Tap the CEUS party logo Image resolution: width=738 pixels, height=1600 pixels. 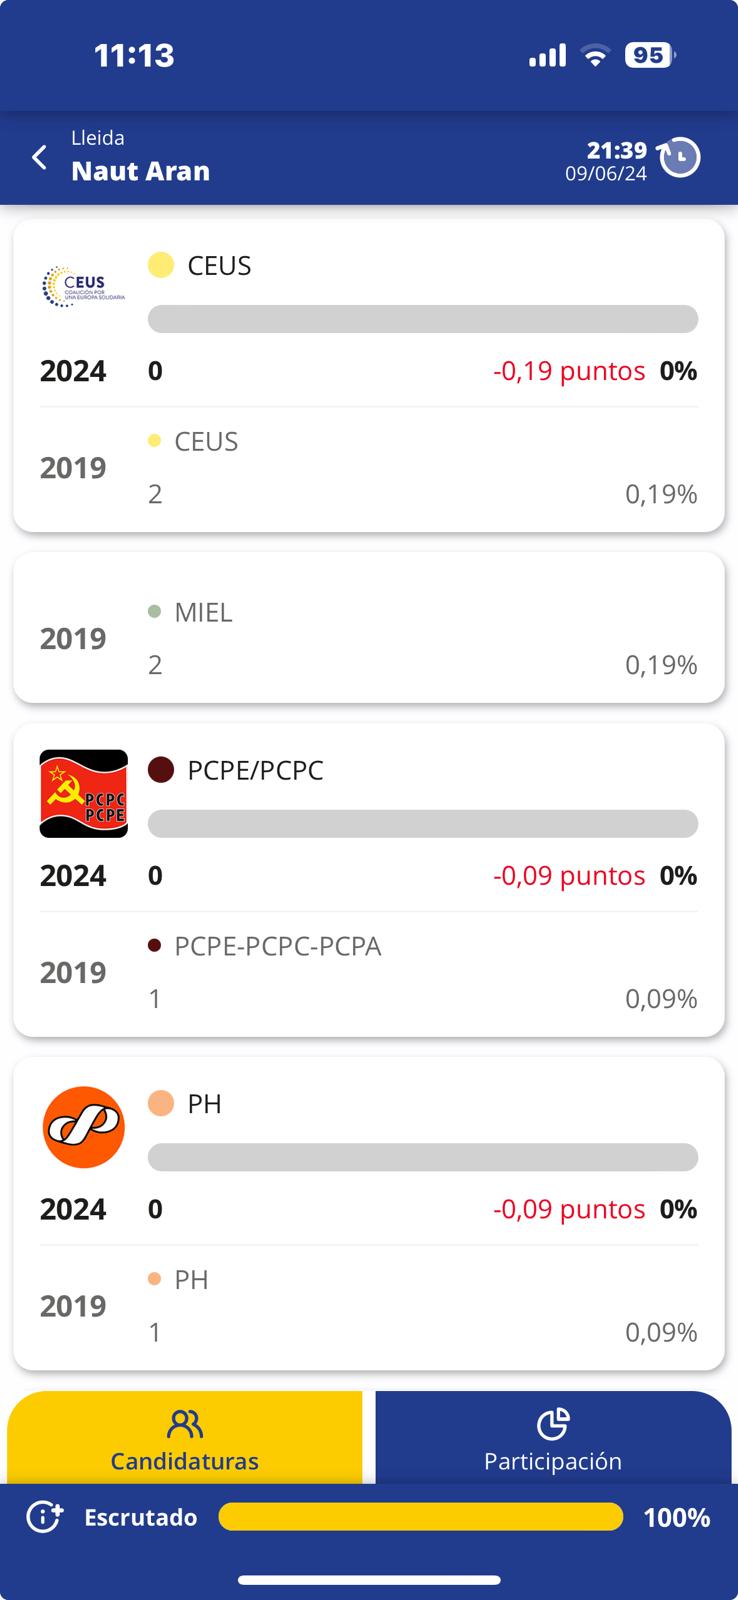click(x=84, y=287)
